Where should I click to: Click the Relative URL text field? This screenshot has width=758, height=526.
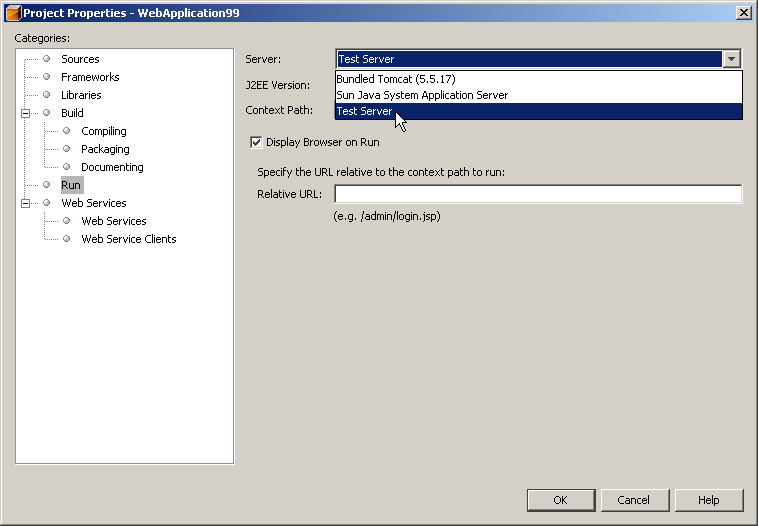tap(538, 194)
